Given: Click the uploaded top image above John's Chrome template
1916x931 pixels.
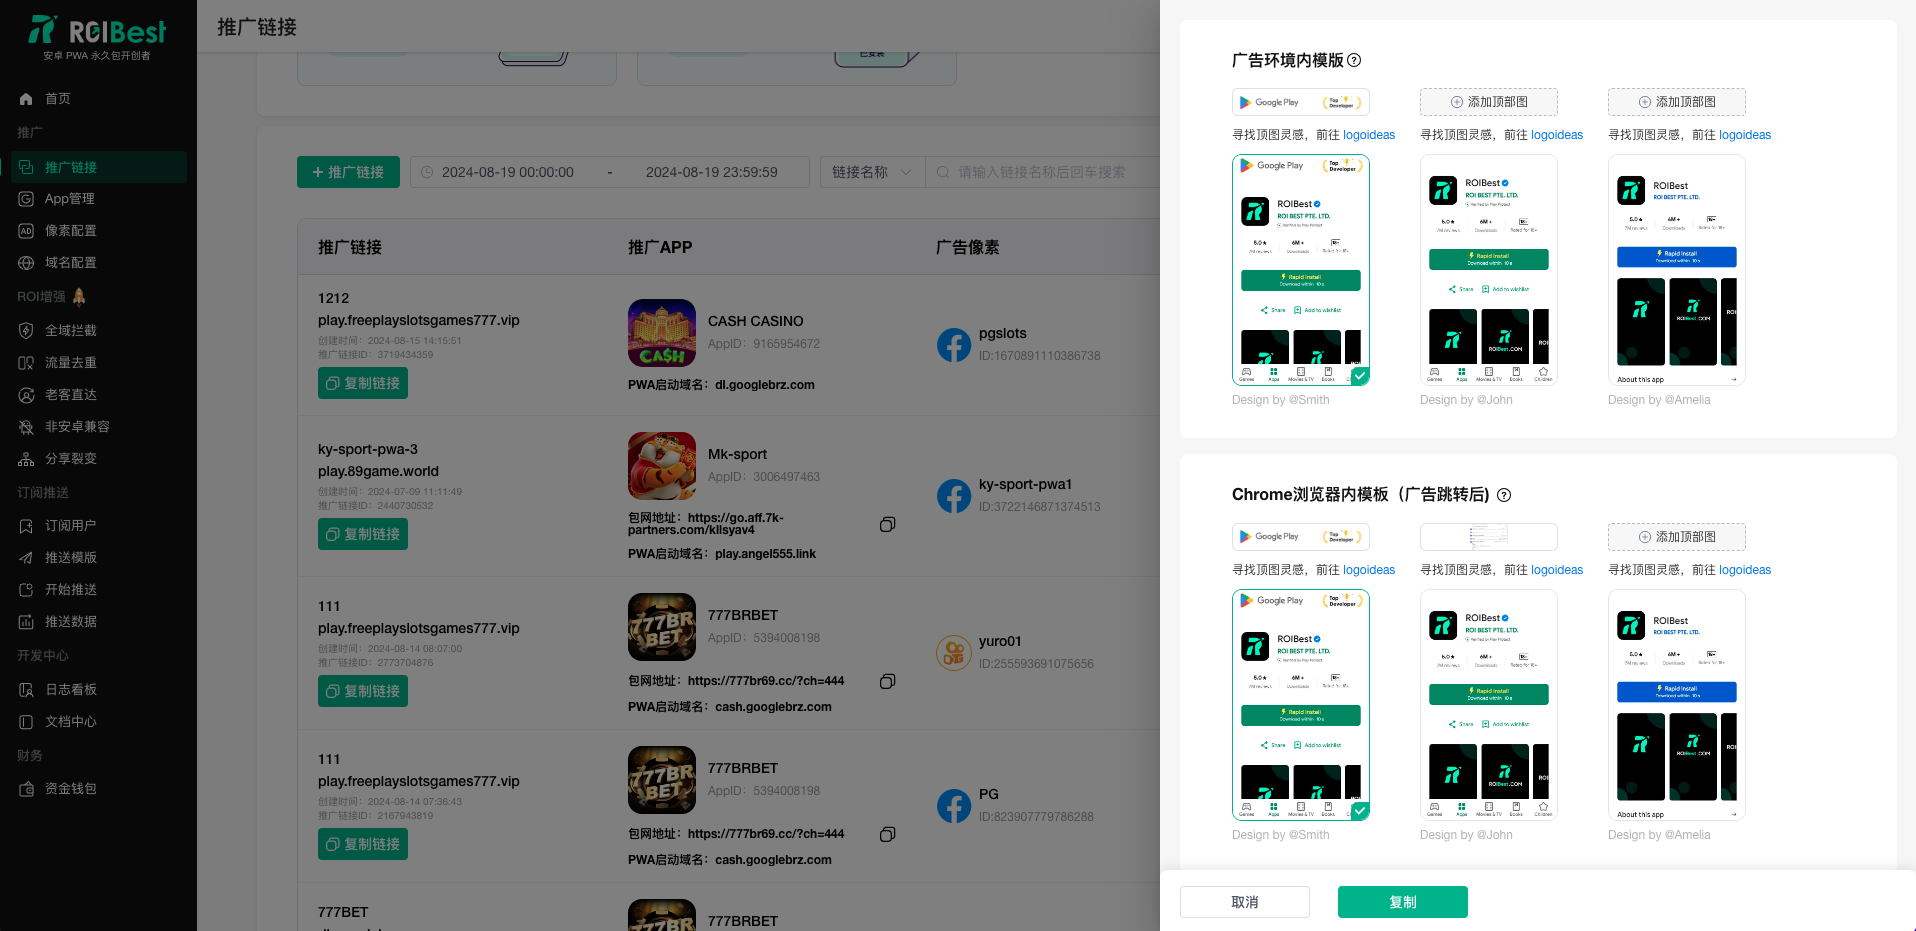Looking at the screenshot, I should click(x=1489, y=537).
